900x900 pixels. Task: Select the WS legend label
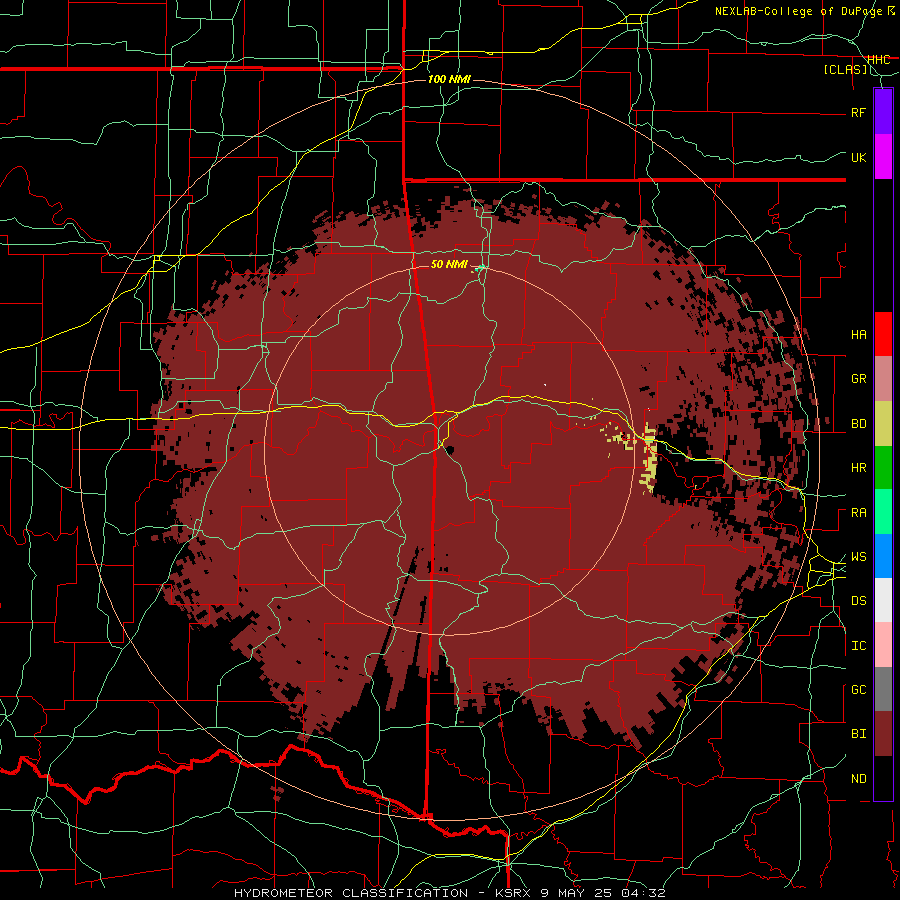click(858, 557)
